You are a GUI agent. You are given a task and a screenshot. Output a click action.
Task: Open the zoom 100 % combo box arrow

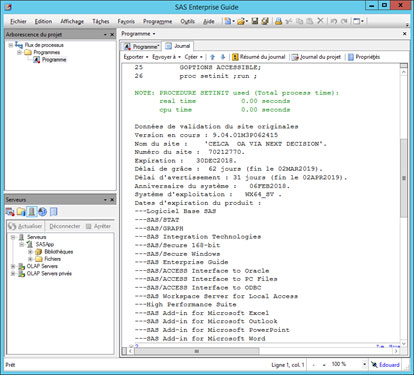point(364,364)
